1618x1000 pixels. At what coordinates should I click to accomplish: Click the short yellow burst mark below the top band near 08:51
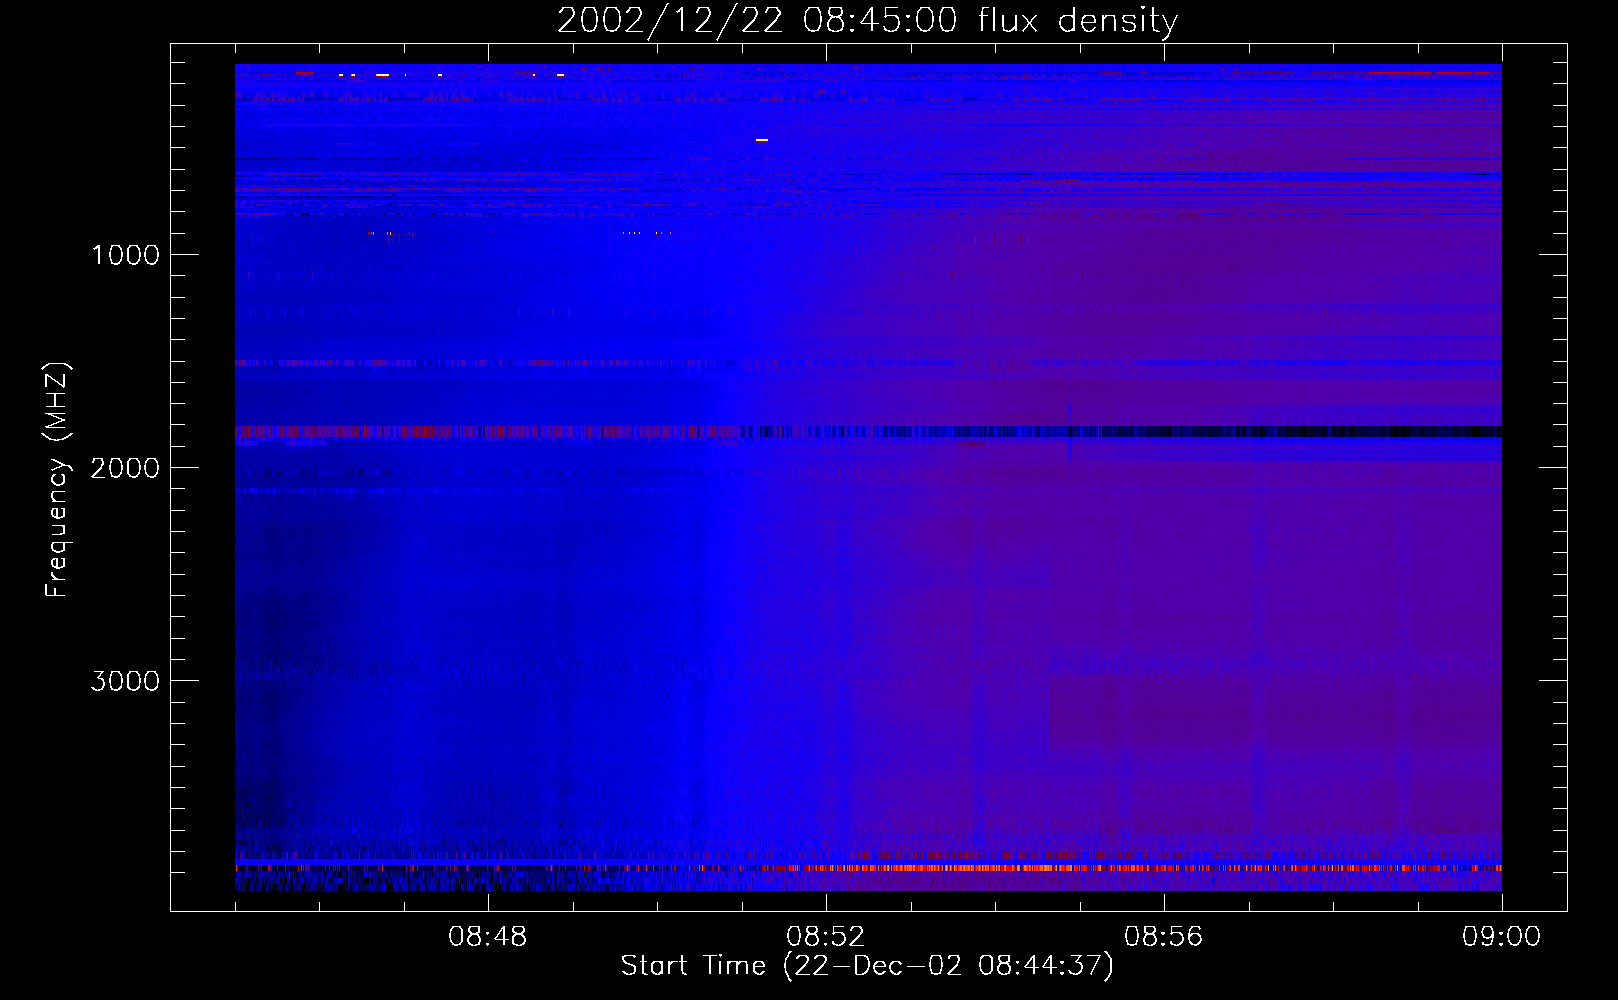(762, 140)
